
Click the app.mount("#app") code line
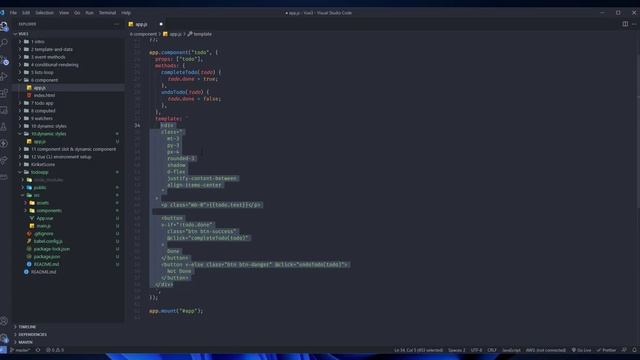[x=176, y=311]
